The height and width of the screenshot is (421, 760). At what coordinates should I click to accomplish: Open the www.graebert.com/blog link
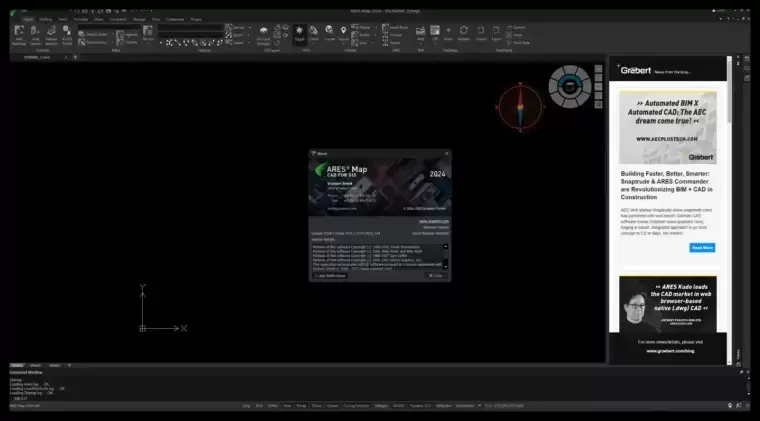(x=670, y=351)
